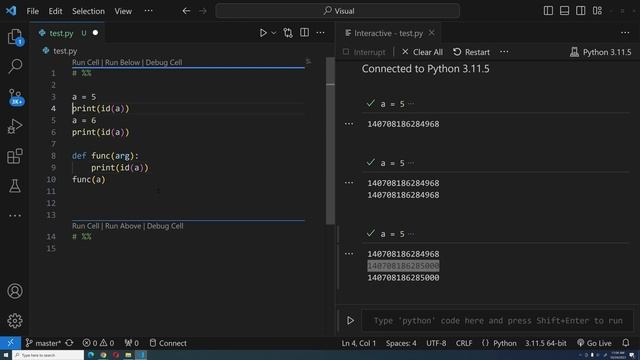The width and height of the screenshot is (640, 360).
Task: Open changes compare icon in editor toolbar
Action: click(288, 33)
